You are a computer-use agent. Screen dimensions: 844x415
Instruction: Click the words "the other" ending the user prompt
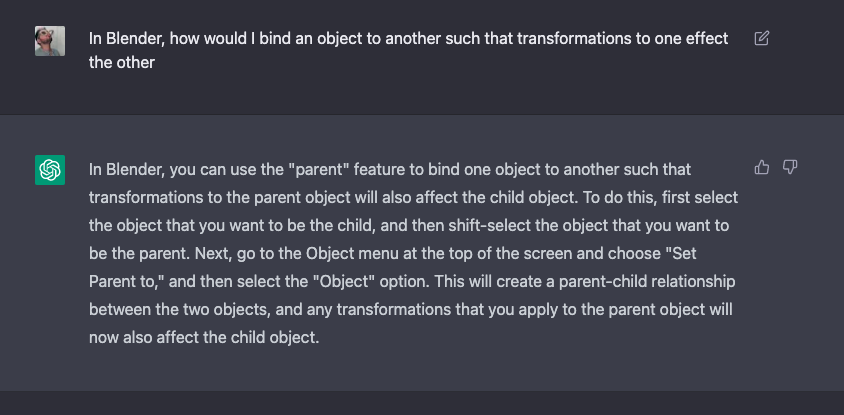pyautogui.click(x=123, y=61)
